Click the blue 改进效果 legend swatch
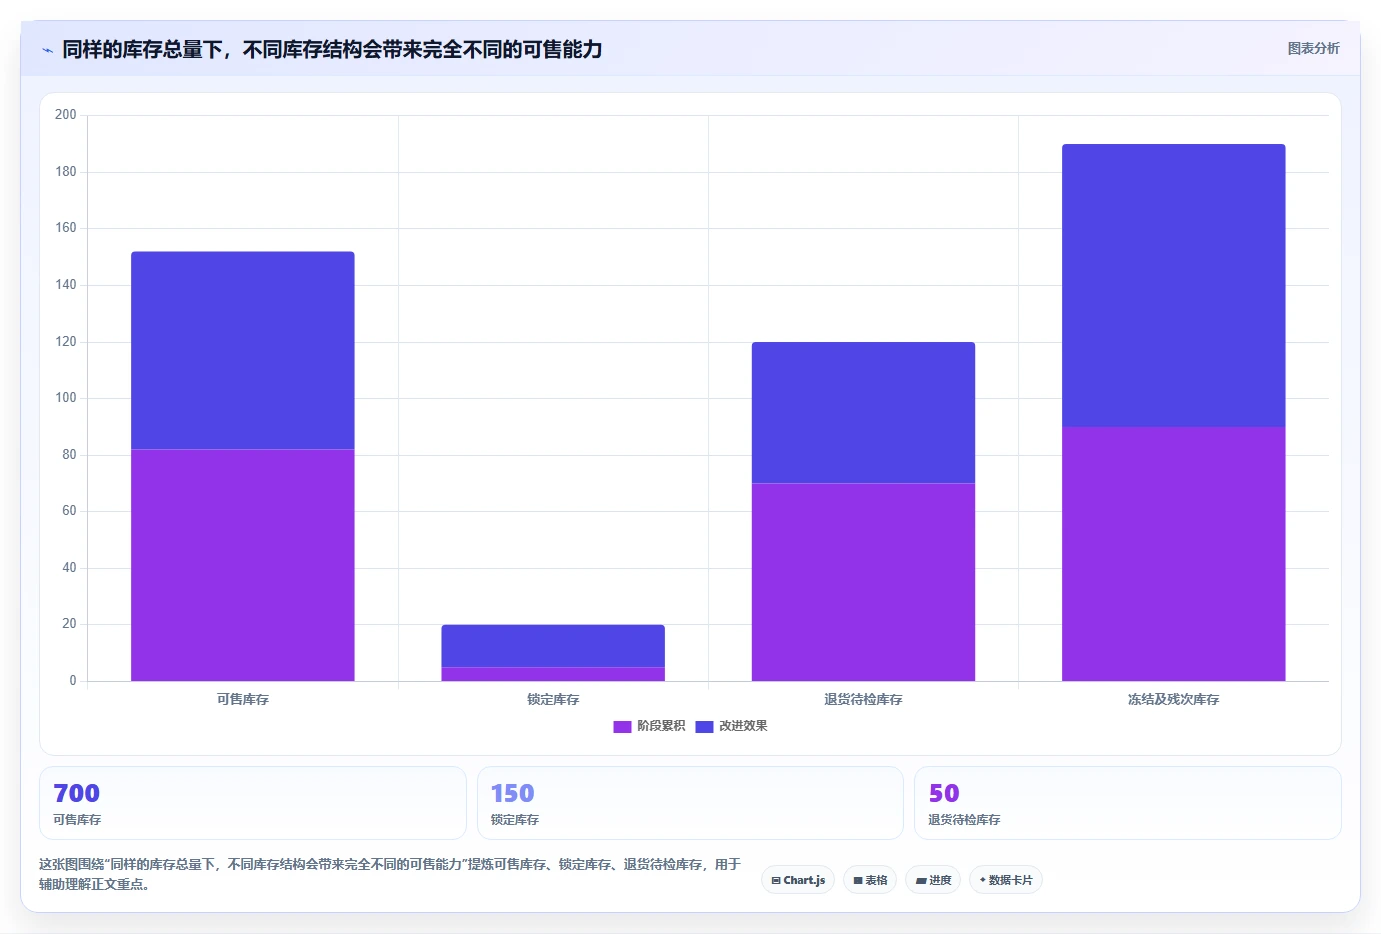The height and width of the screenshot is (934, 1381). click(x=704, y=727)
